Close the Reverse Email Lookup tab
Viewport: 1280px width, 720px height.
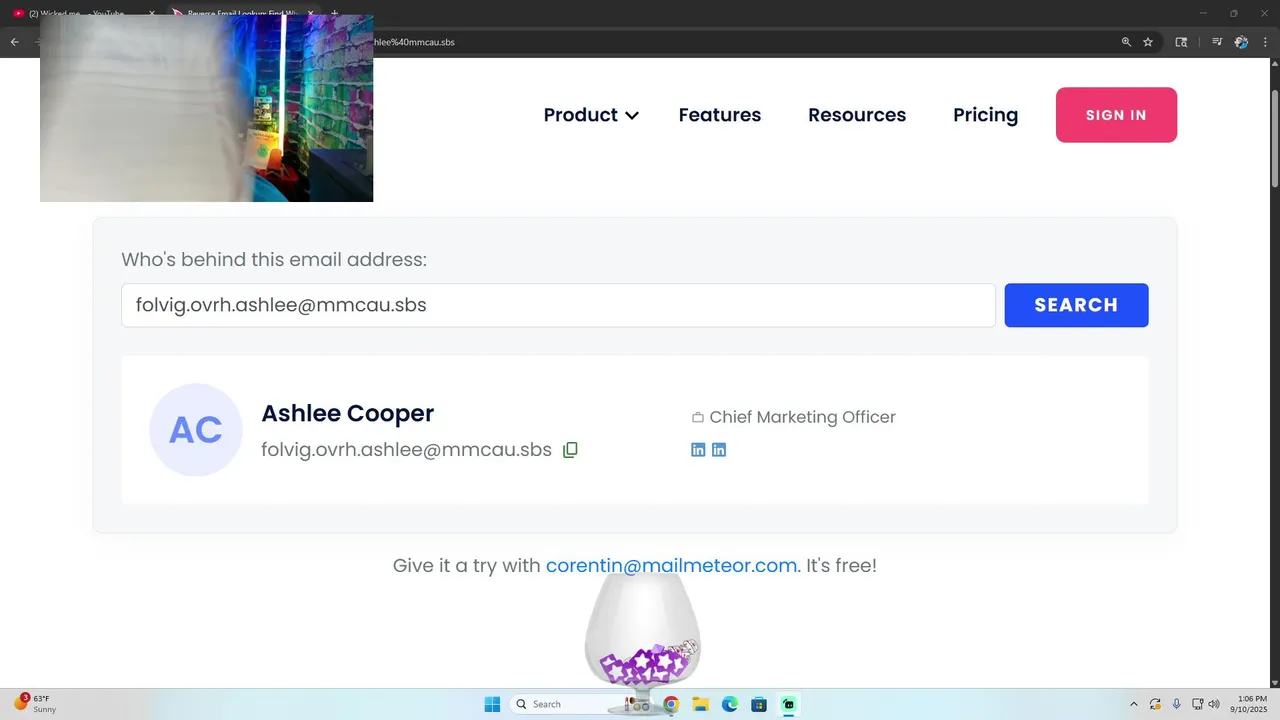pos(311,13)
